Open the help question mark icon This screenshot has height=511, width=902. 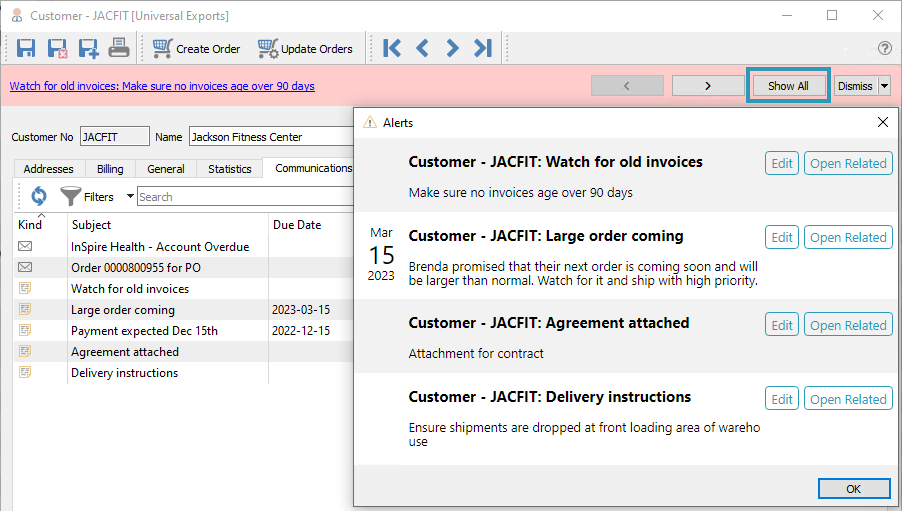[884, 48]
